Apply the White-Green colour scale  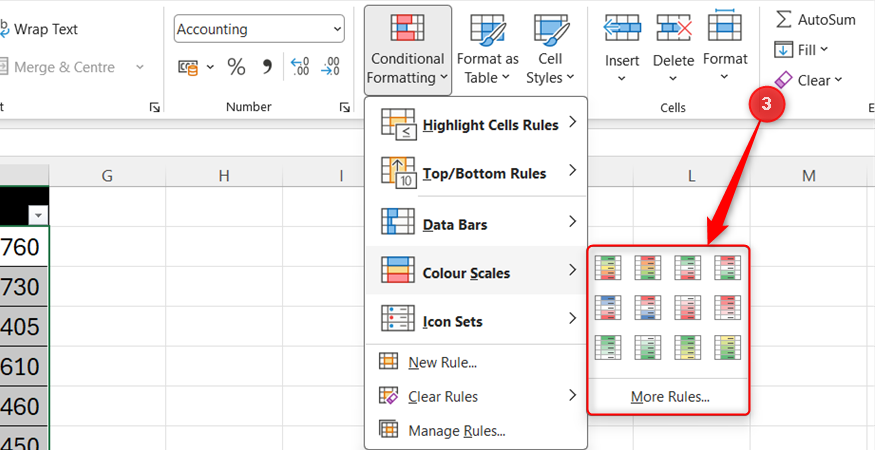648,347
